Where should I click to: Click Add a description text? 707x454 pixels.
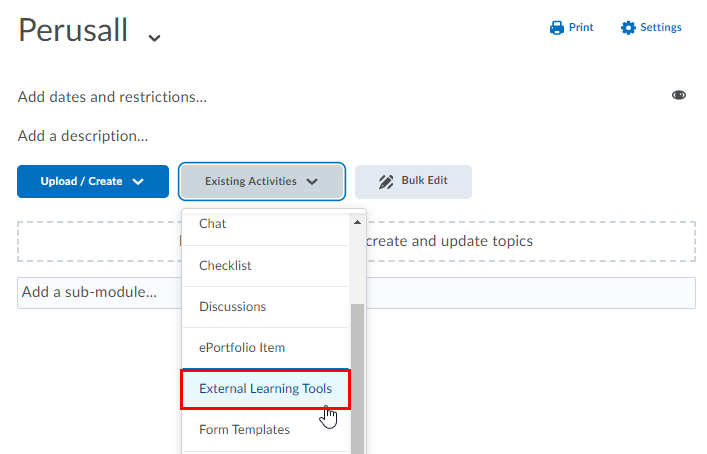(x=82, y=135)
